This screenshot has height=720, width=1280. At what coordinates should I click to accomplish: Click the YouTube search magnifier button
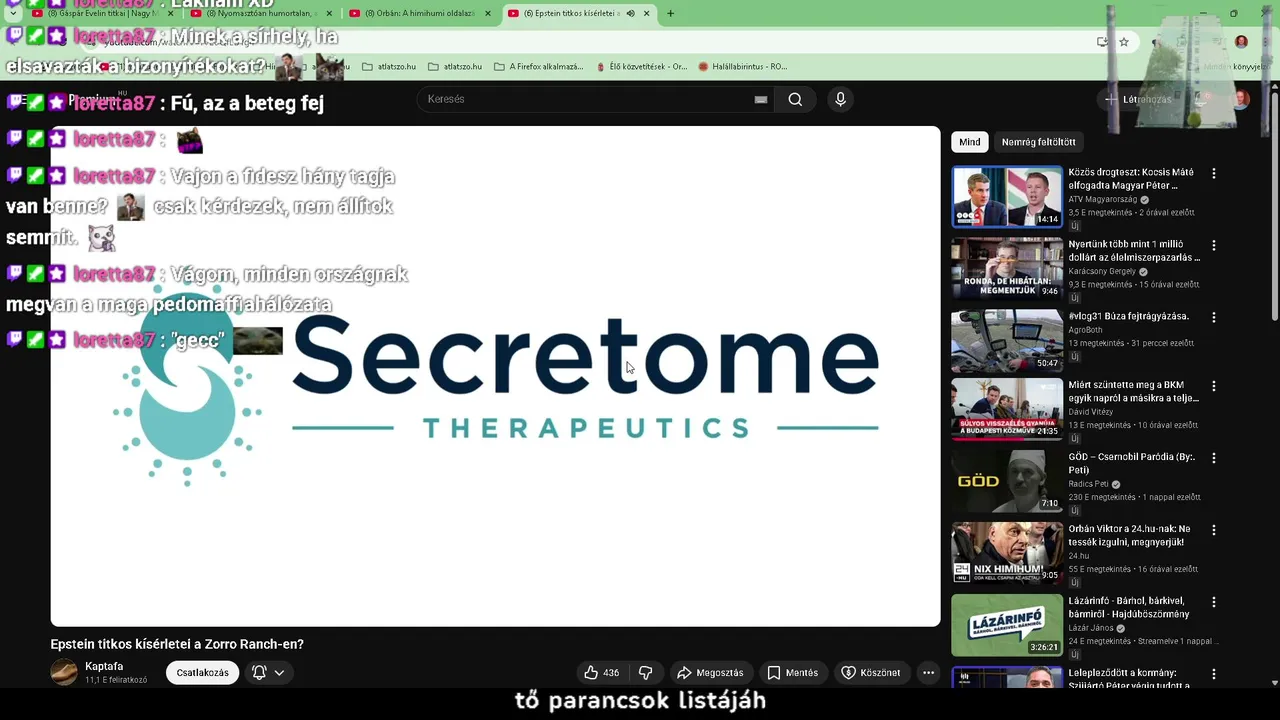pyautogui.click(x=795, y=99)
